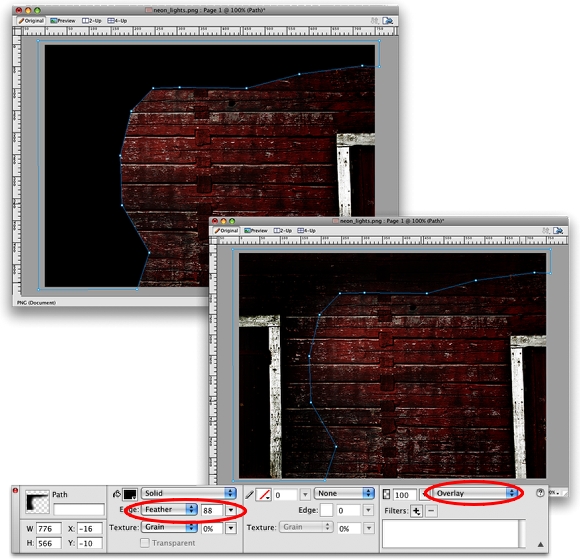Click the white stroke Edge swatch

326,511
